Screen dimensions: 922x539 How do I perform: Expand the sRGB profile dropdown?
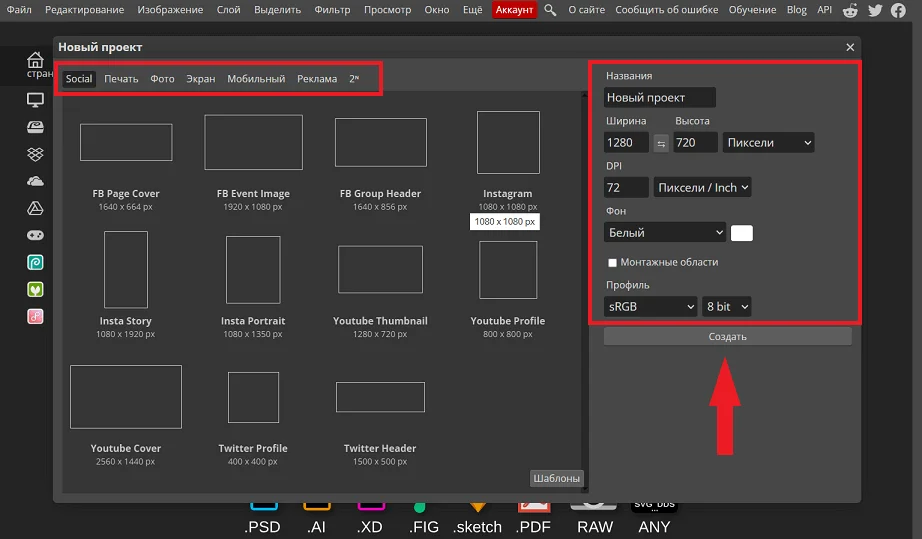coord(650,307)
